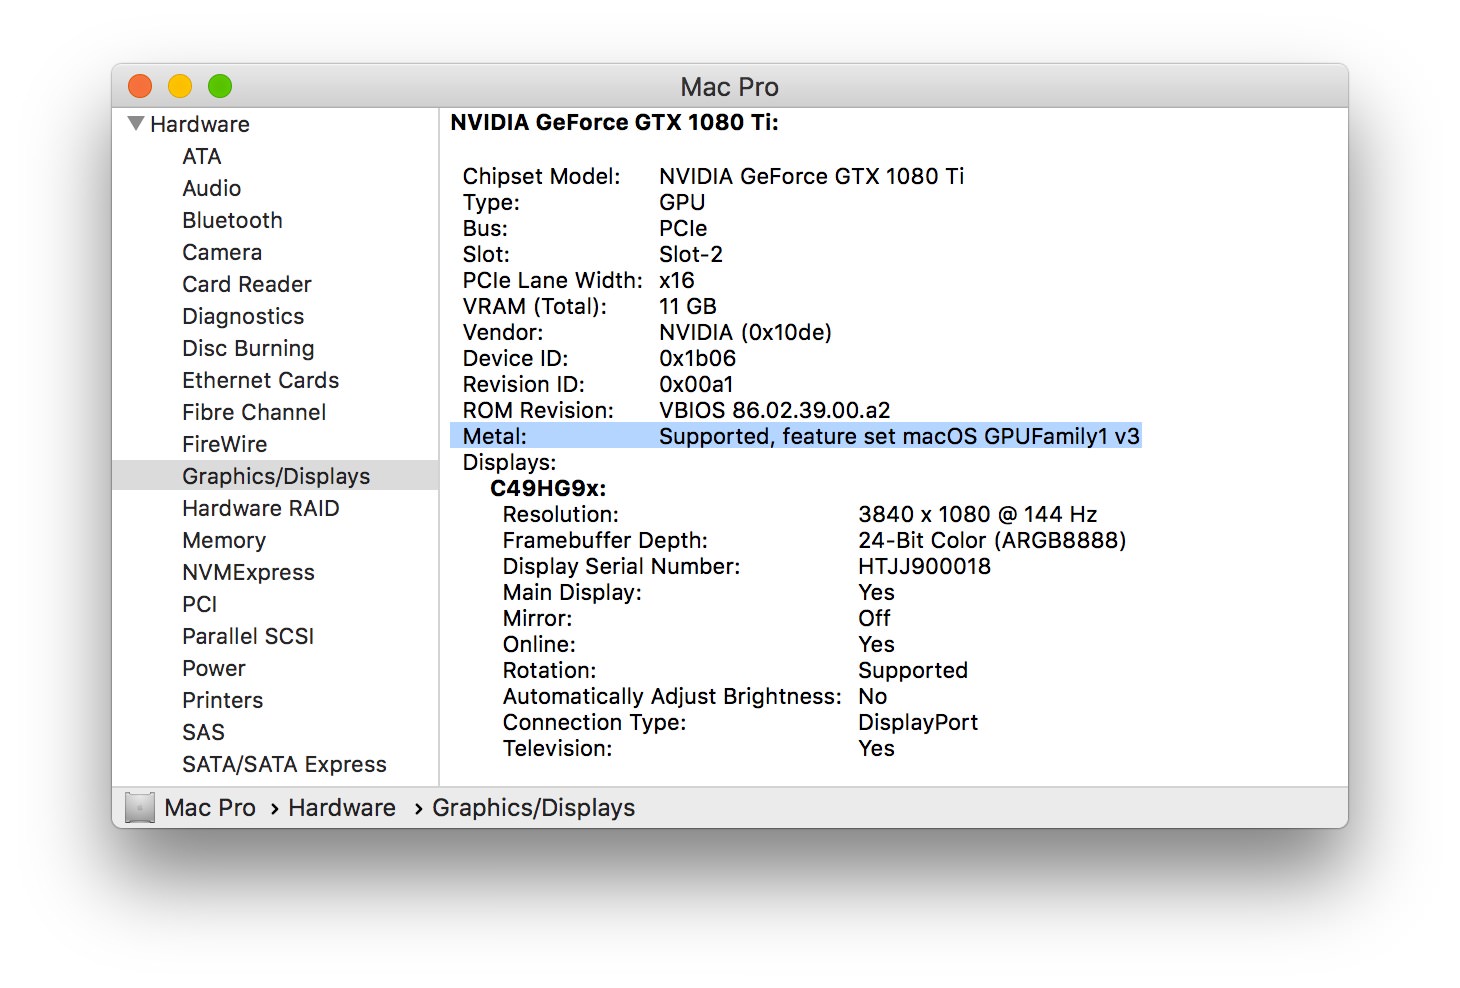Open the Bluetooth hardware section

pyautogui.click(x=233, y=220)
